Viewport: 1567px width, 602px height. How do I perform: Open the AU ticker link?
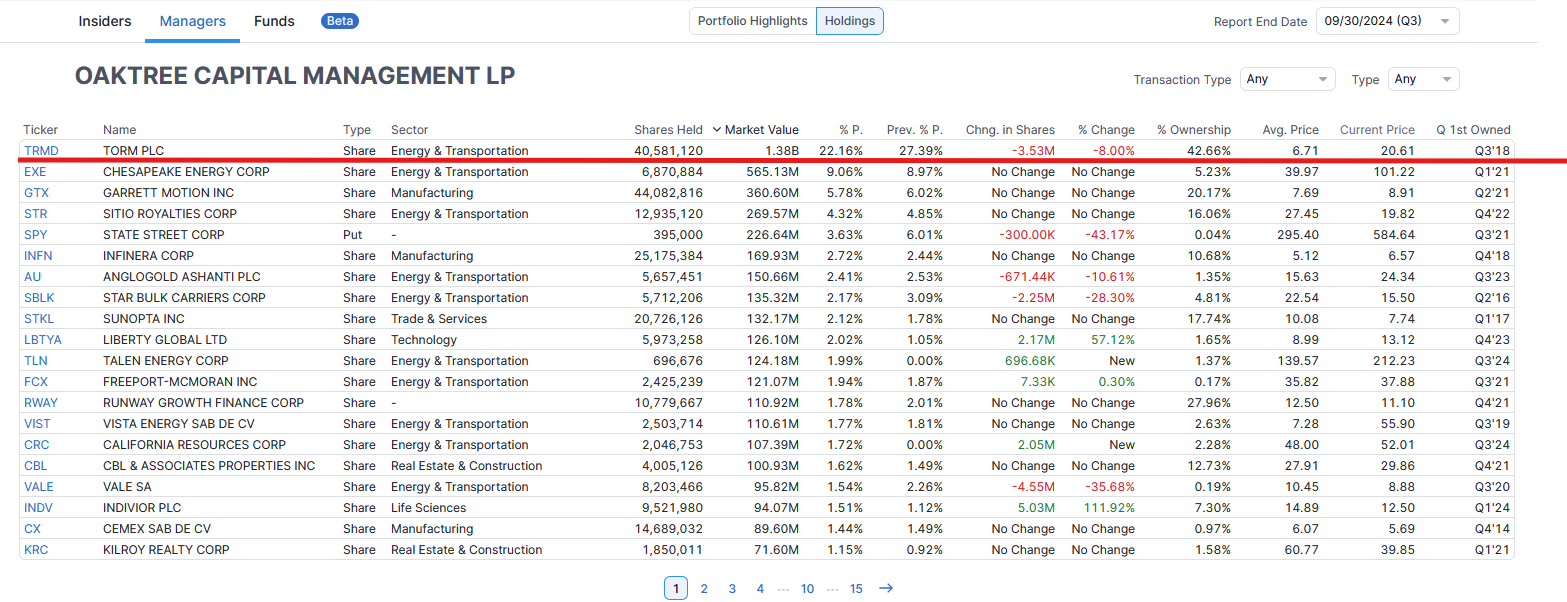pyautogui.click(x=33, y=277)
